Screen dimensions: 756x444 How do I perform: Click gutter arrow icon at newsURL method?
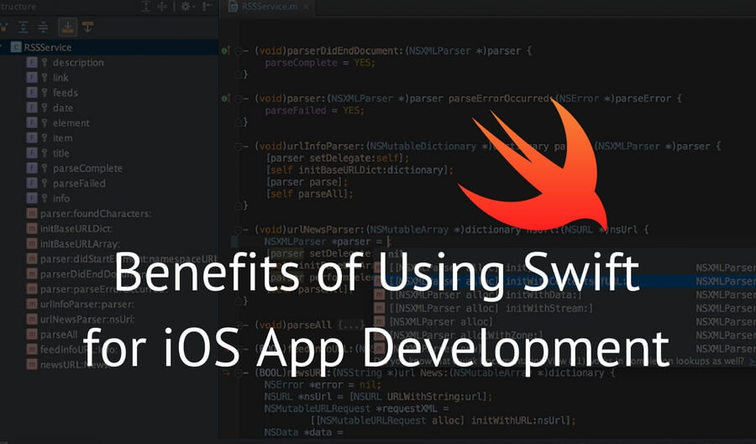225,373
